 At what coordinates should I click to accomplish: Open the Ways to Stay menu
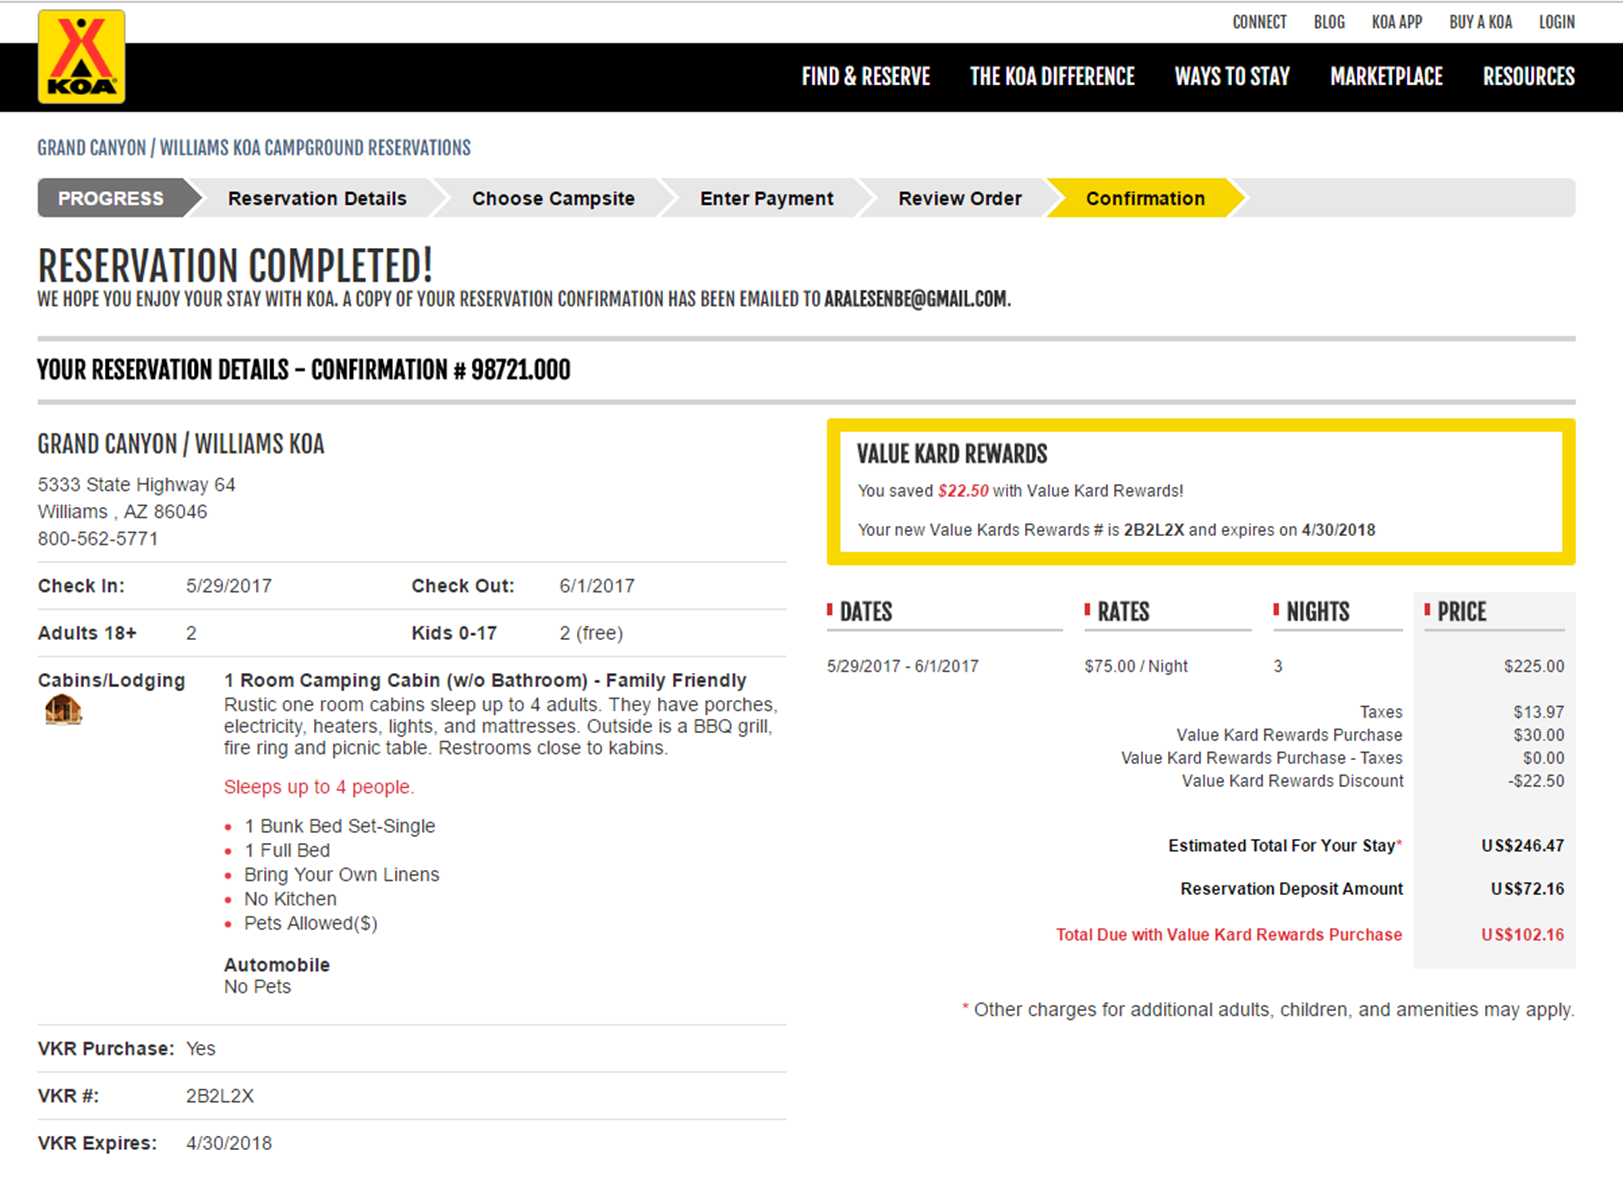[1232, 77]
